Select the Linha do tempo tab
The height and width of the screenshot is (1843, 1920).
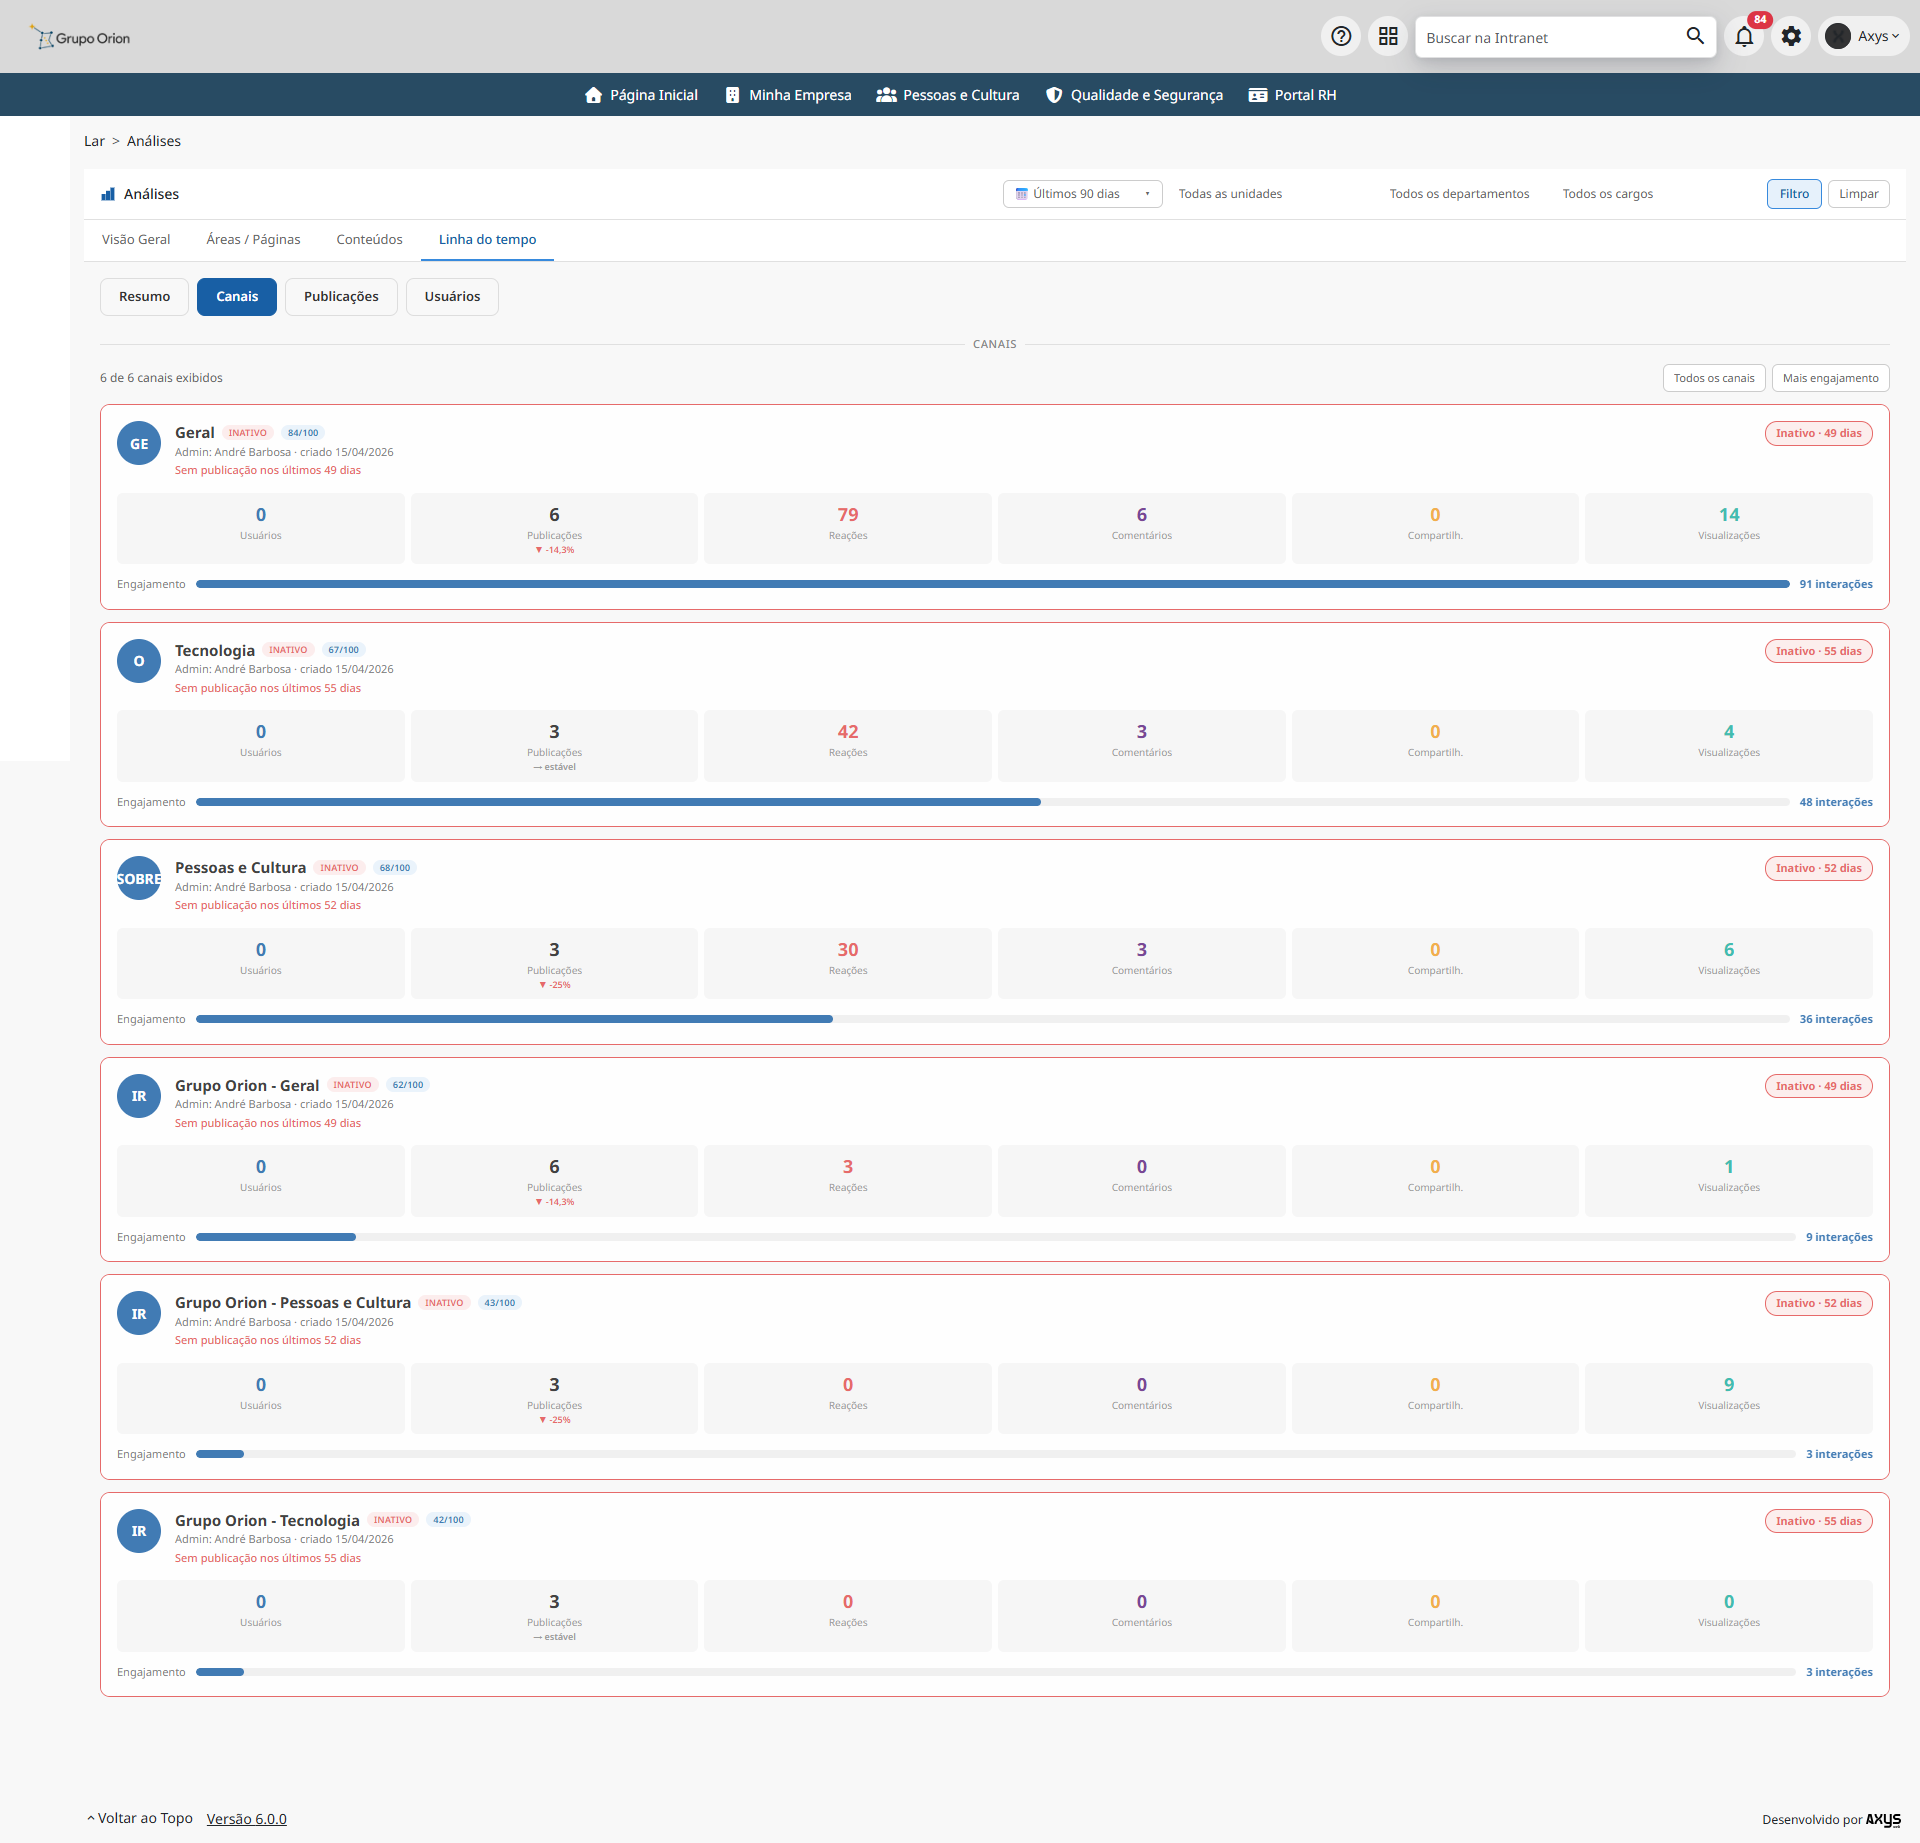(x=487, y=240)
